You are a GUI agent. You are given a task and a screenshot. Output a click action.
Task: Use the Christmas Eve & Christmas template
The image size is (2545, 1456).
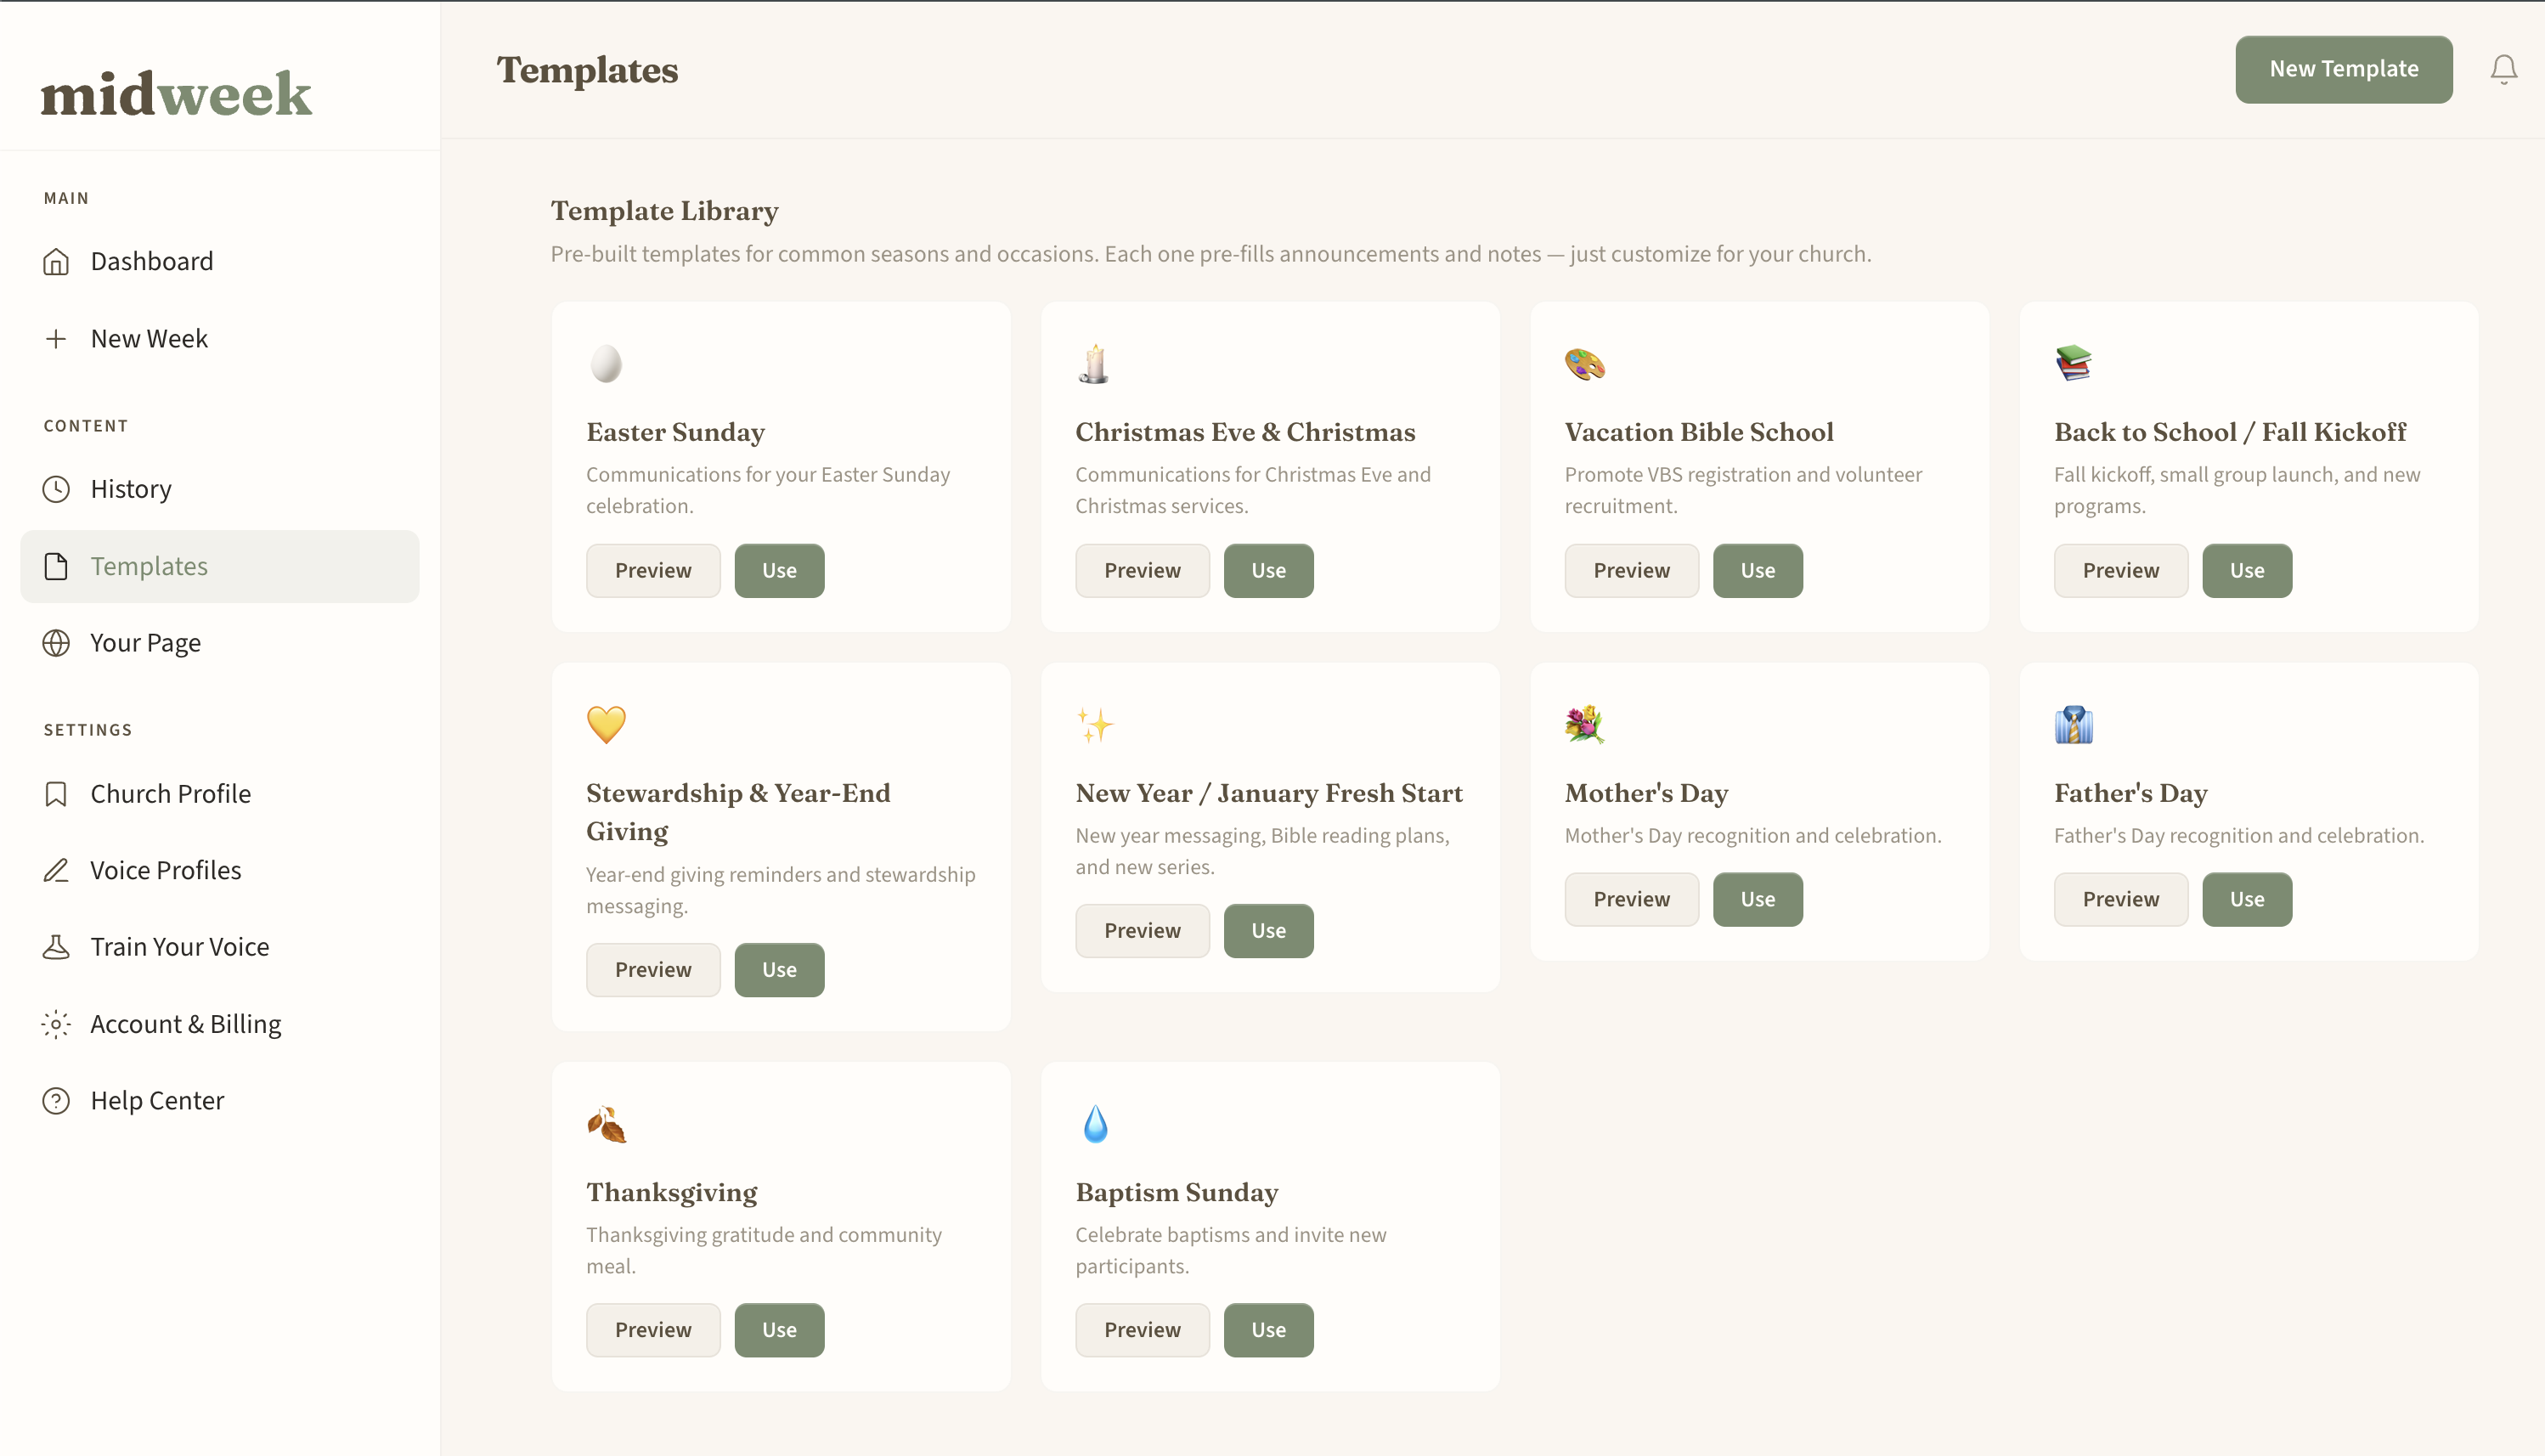tap(1268, 571)
